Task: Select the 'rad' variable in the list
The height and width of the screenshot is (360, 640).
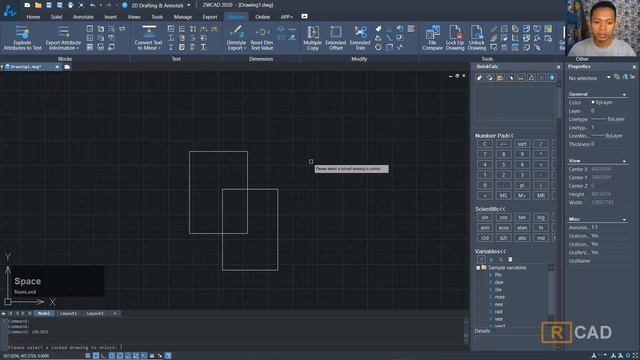Action: 498,312
